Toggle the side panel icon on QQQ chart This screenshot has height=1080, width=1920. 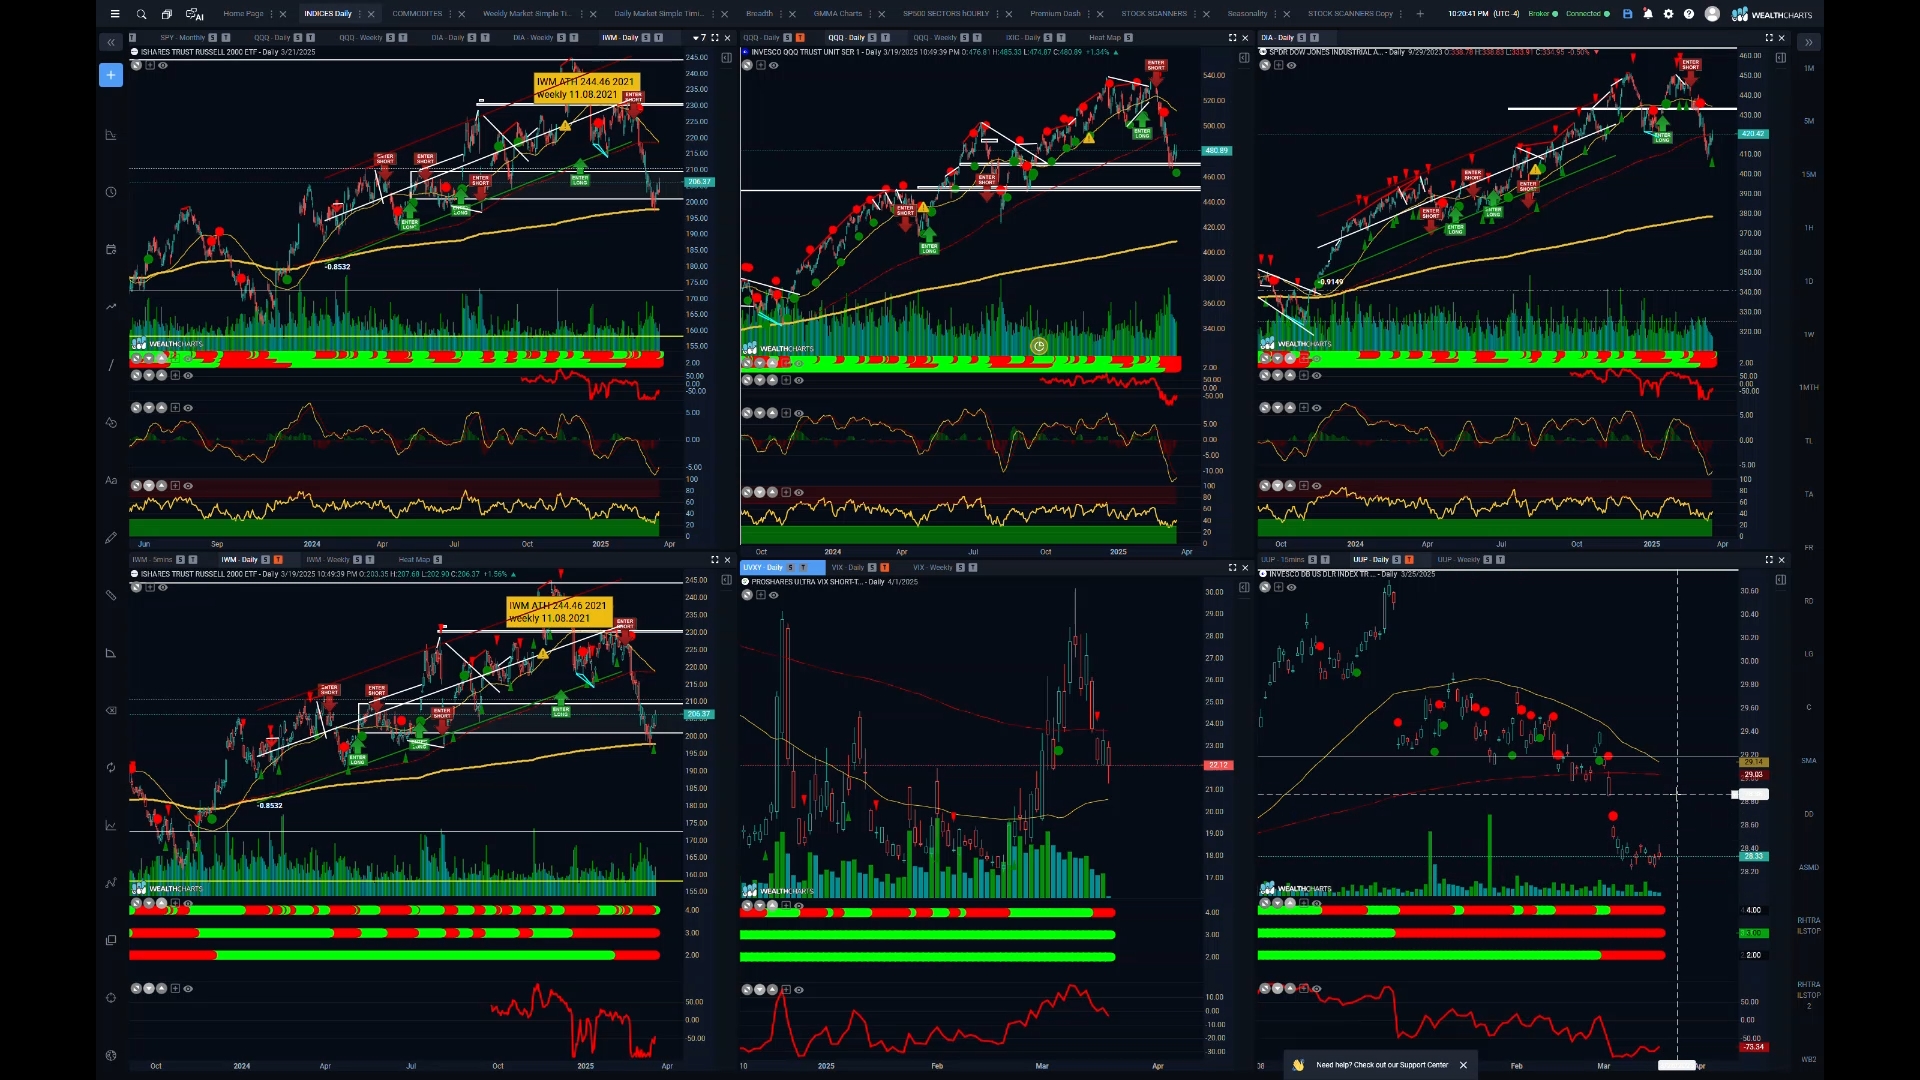pyautogui.click(x=1244, y=58)
